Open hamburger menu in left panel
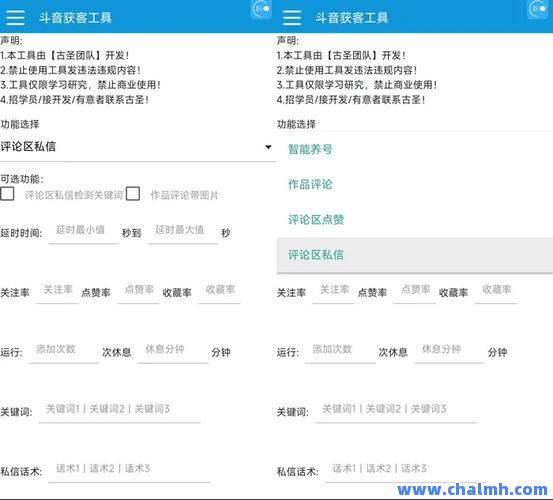553x500 pixels. (16, 17)
